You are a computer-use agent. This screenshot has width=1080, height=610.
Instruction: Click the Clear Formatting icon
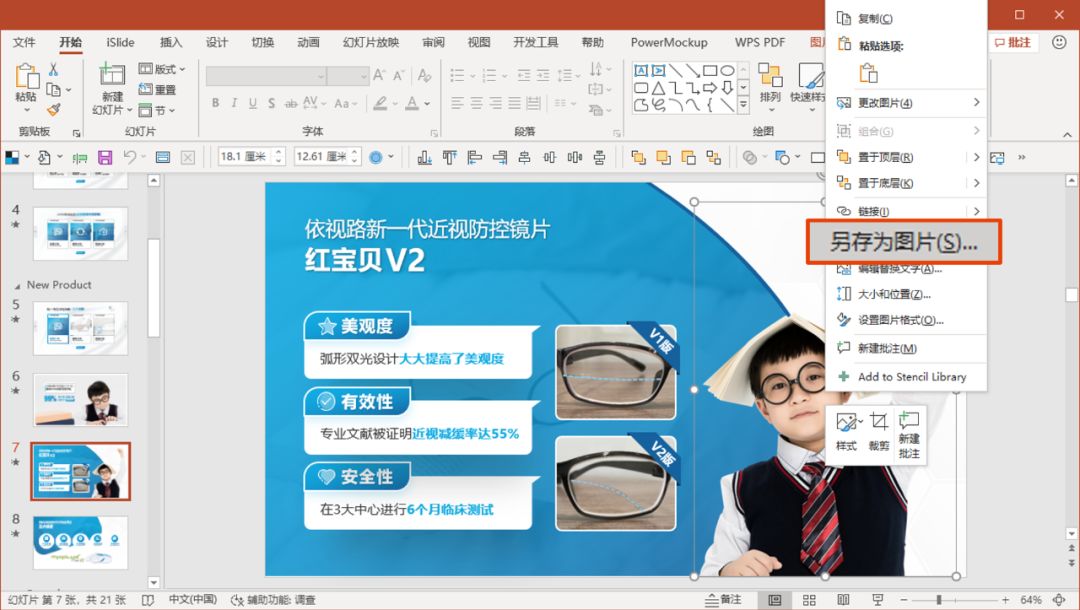coord(424,76)
